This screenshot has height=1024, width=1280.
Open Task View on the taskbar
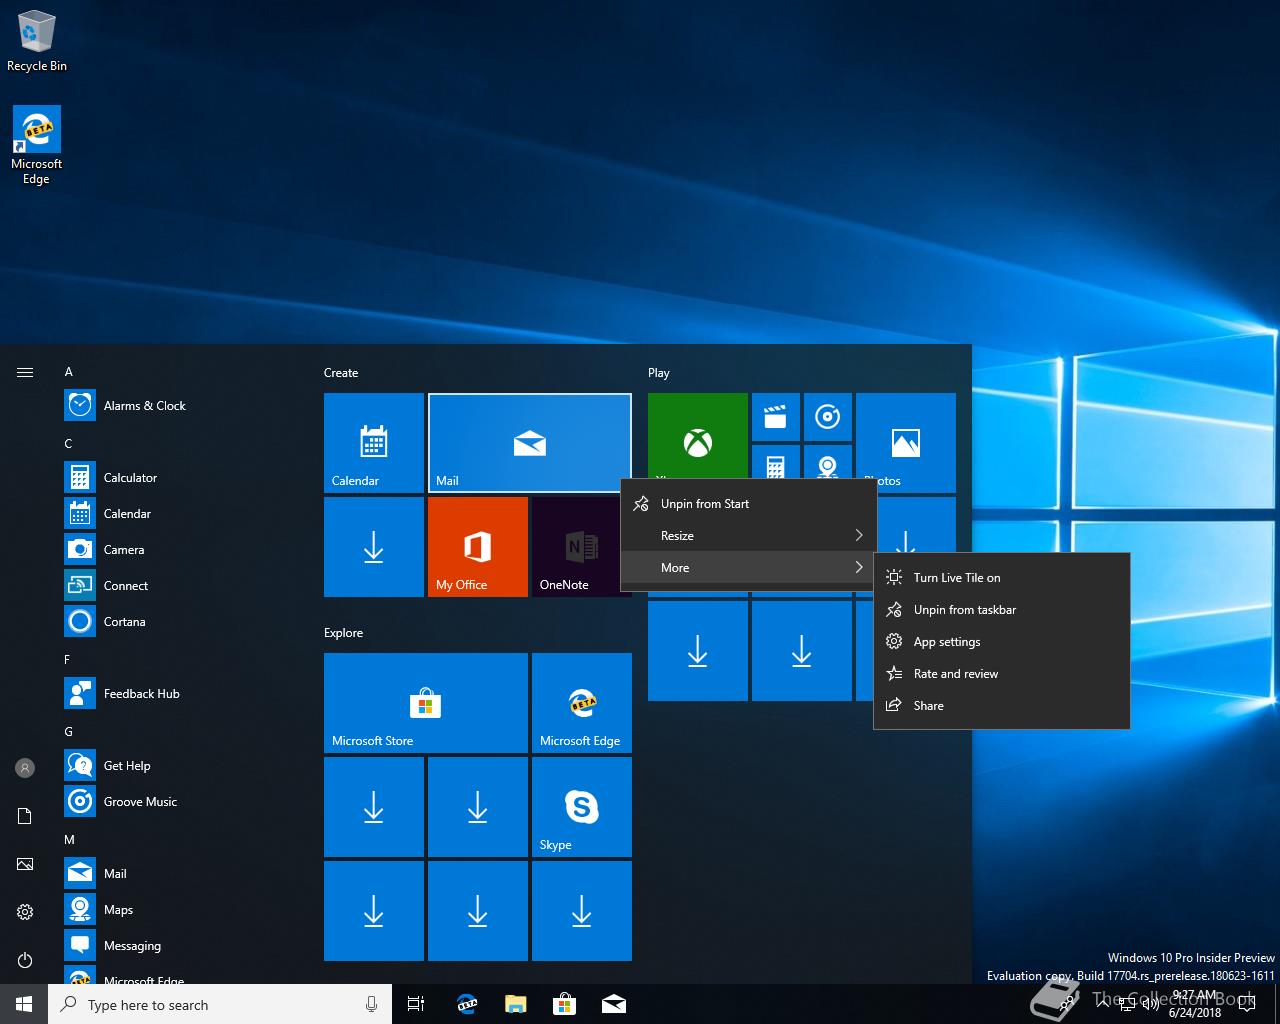coord(416,1004)
